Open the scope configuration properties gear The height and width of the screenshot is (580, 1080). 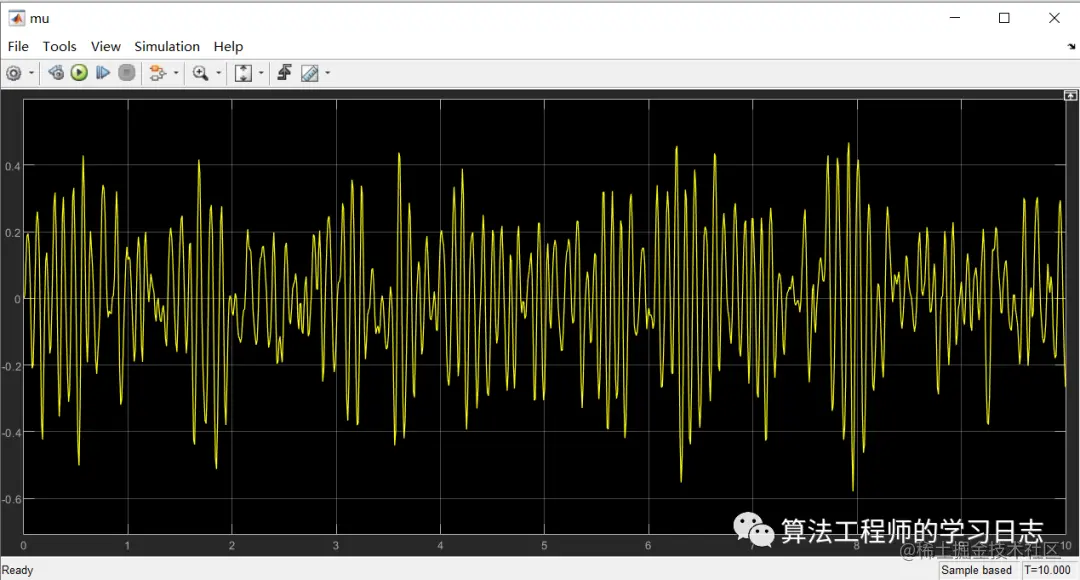click(x=14, y=73)
